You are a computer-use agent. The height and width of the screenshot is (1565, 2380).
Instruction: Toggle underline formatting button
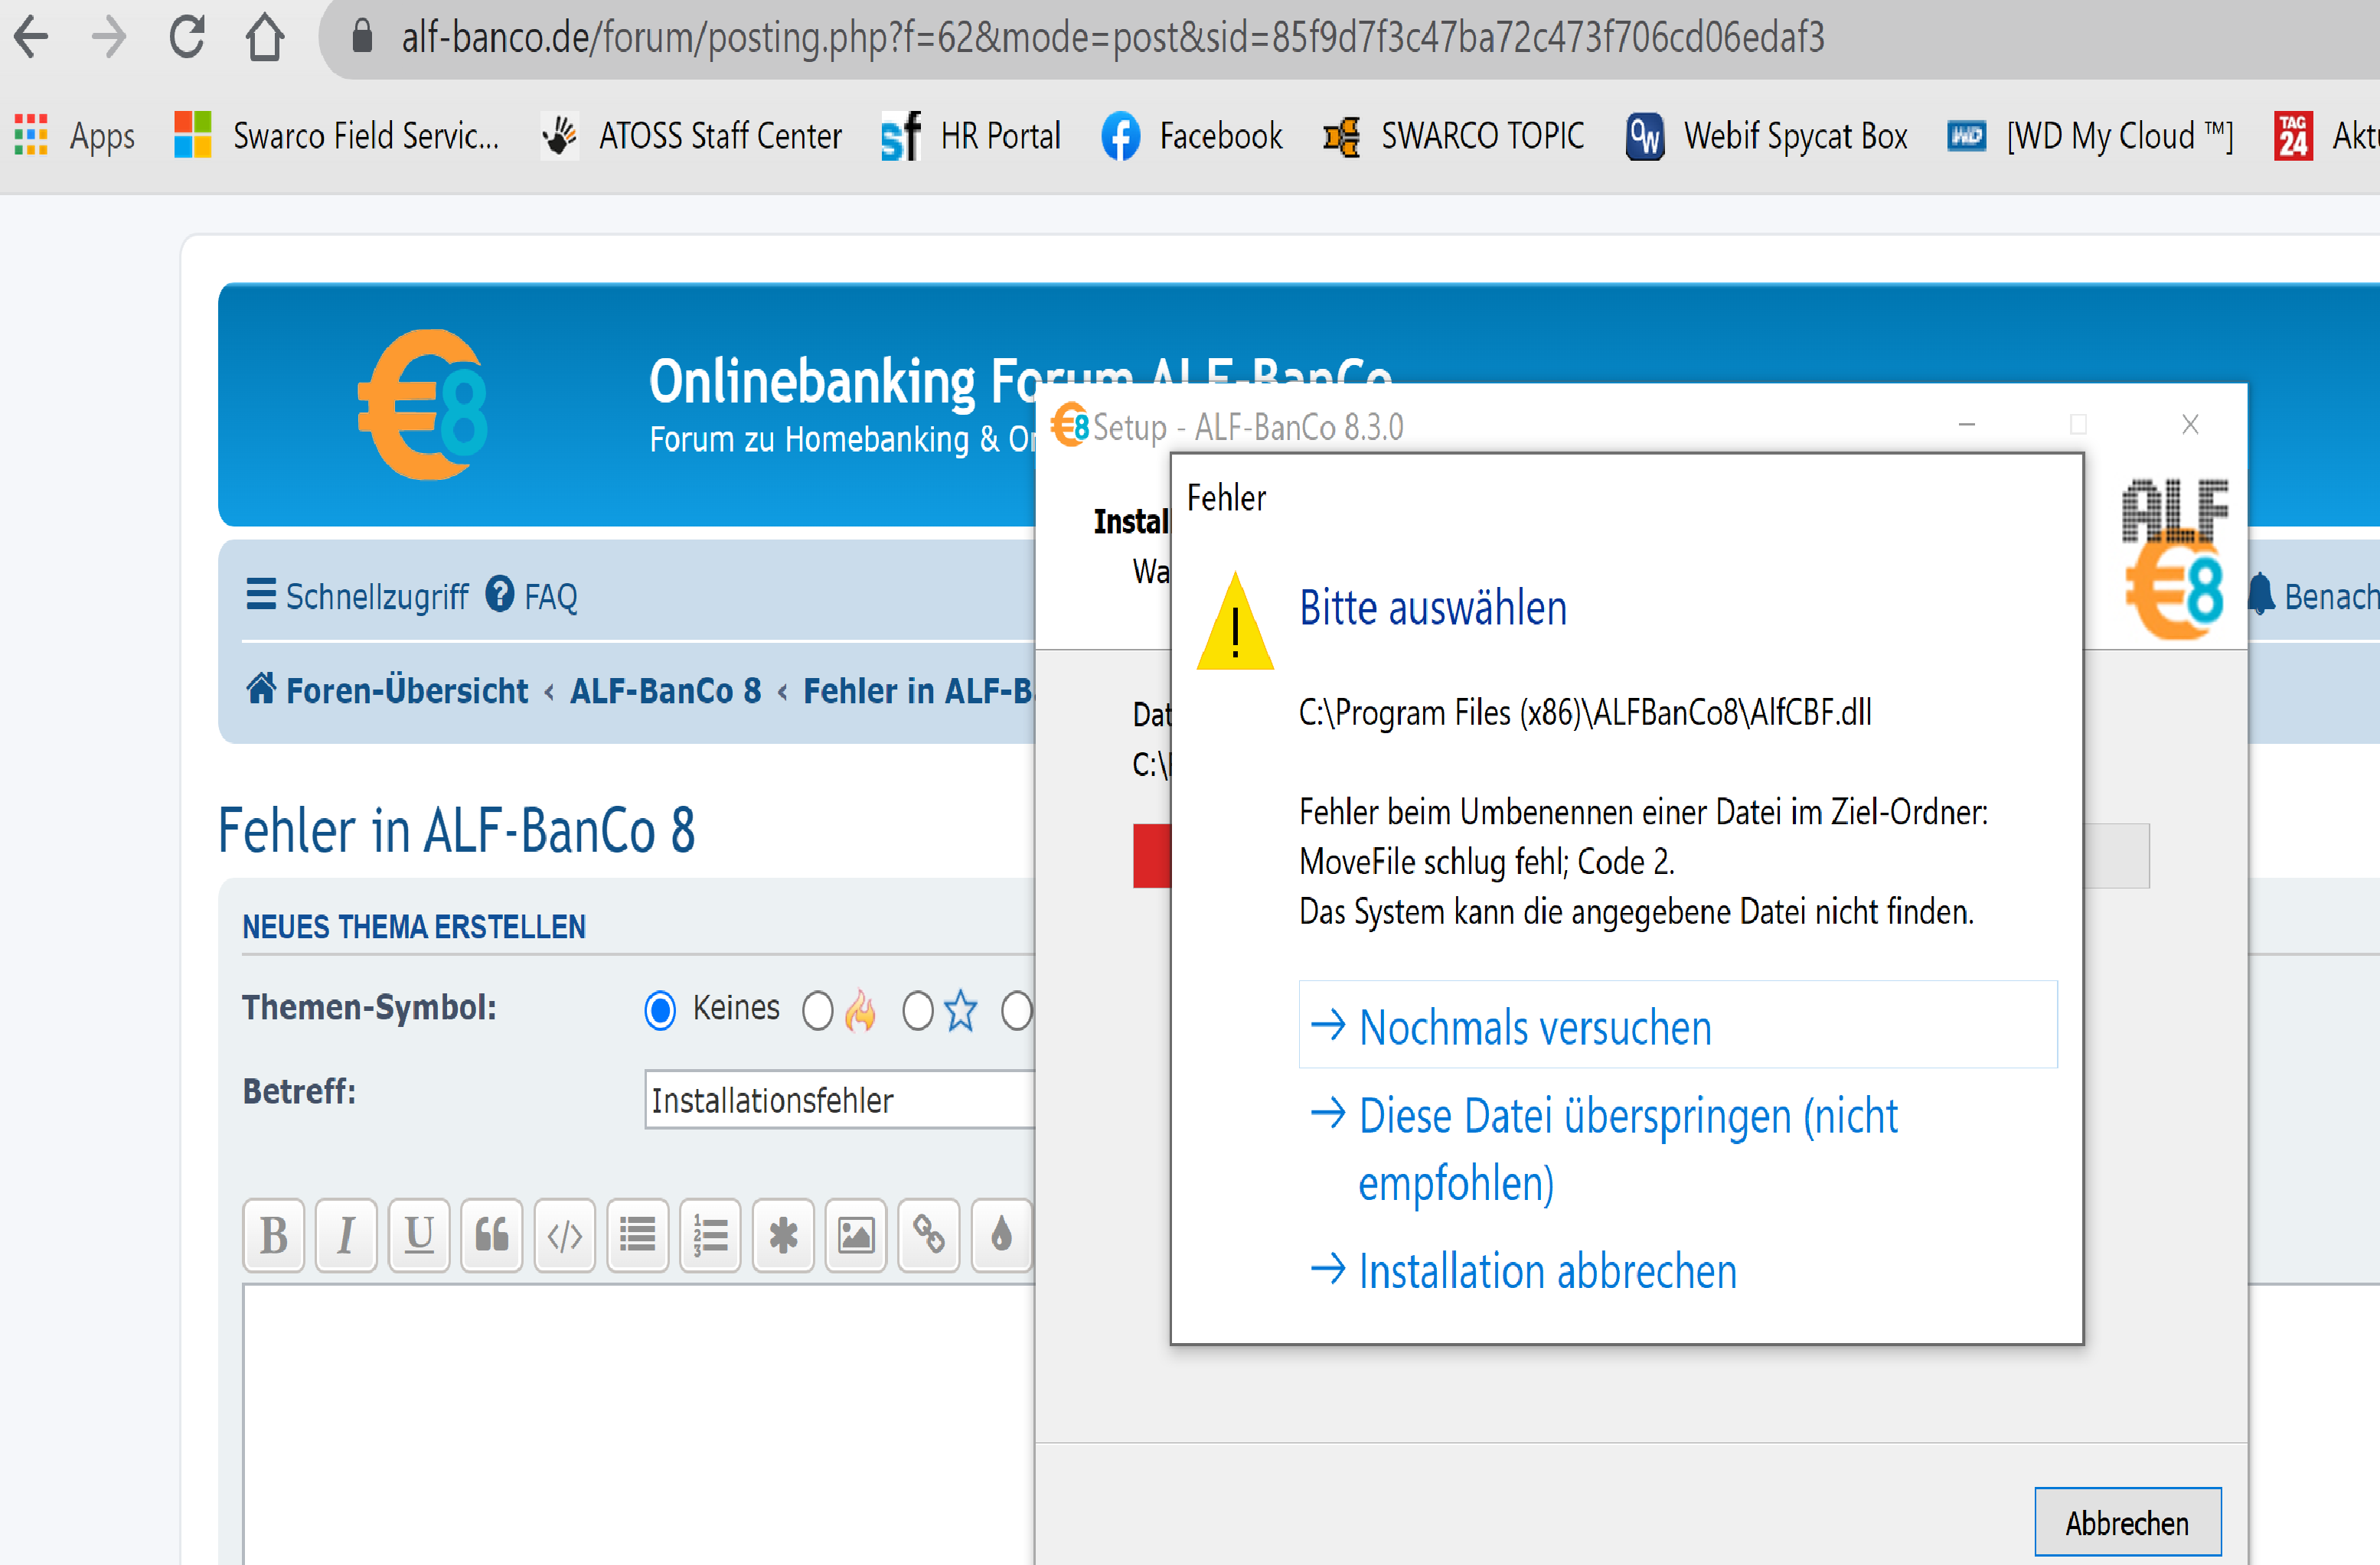[x=419, y=1235]
